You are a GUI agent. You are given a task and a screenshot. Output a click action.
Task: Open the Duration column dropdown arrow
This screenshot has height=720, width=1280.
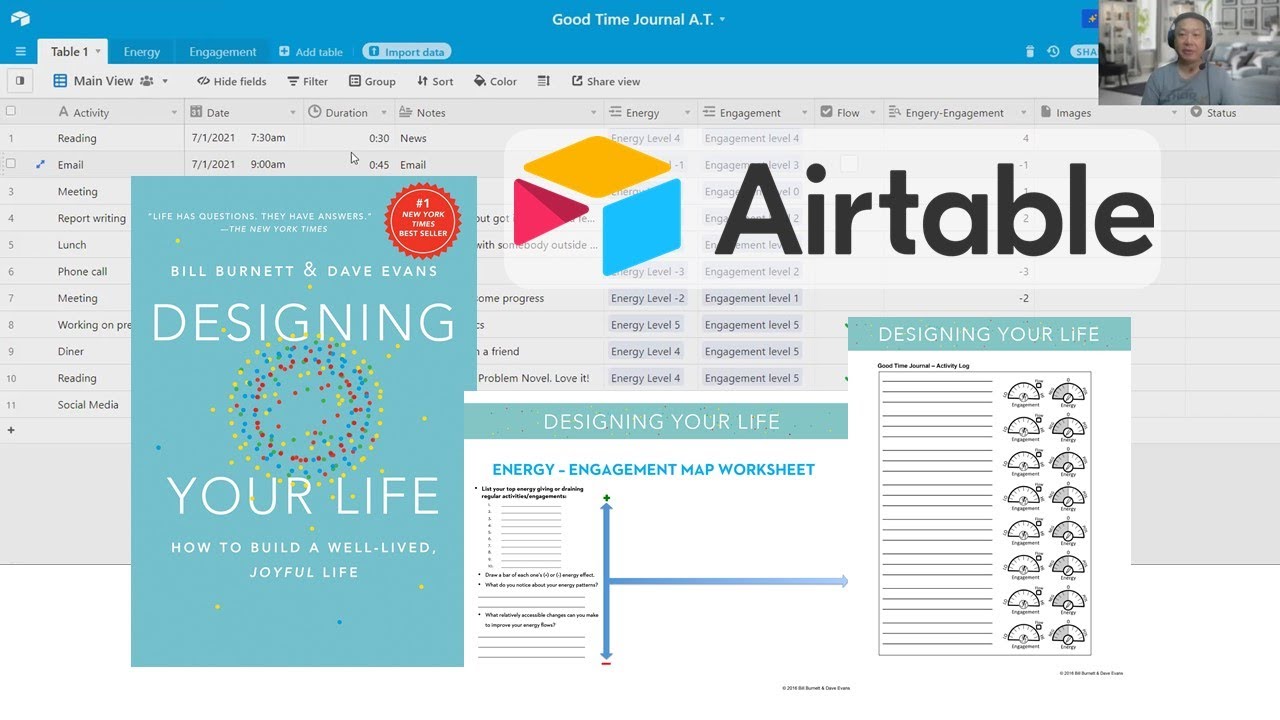[x=384, y=112]
